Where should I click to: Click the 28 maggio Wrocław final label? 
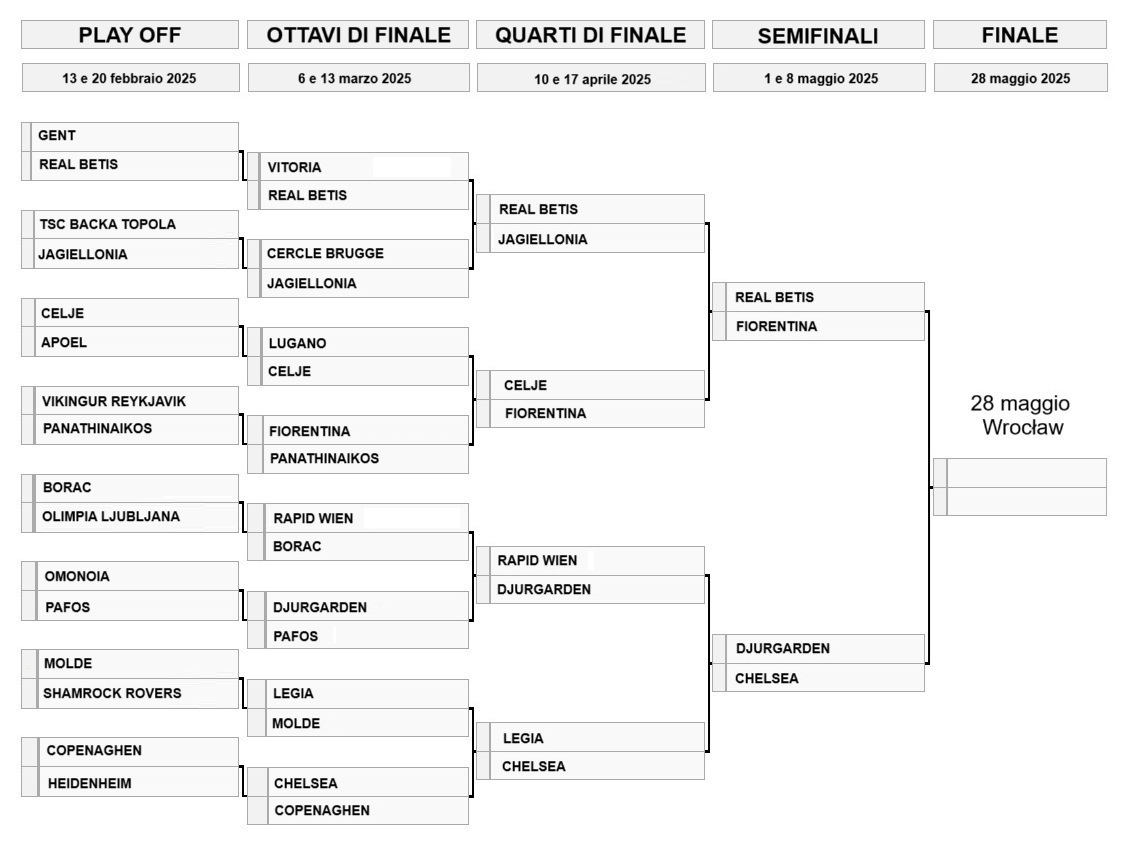(1020, 416)
